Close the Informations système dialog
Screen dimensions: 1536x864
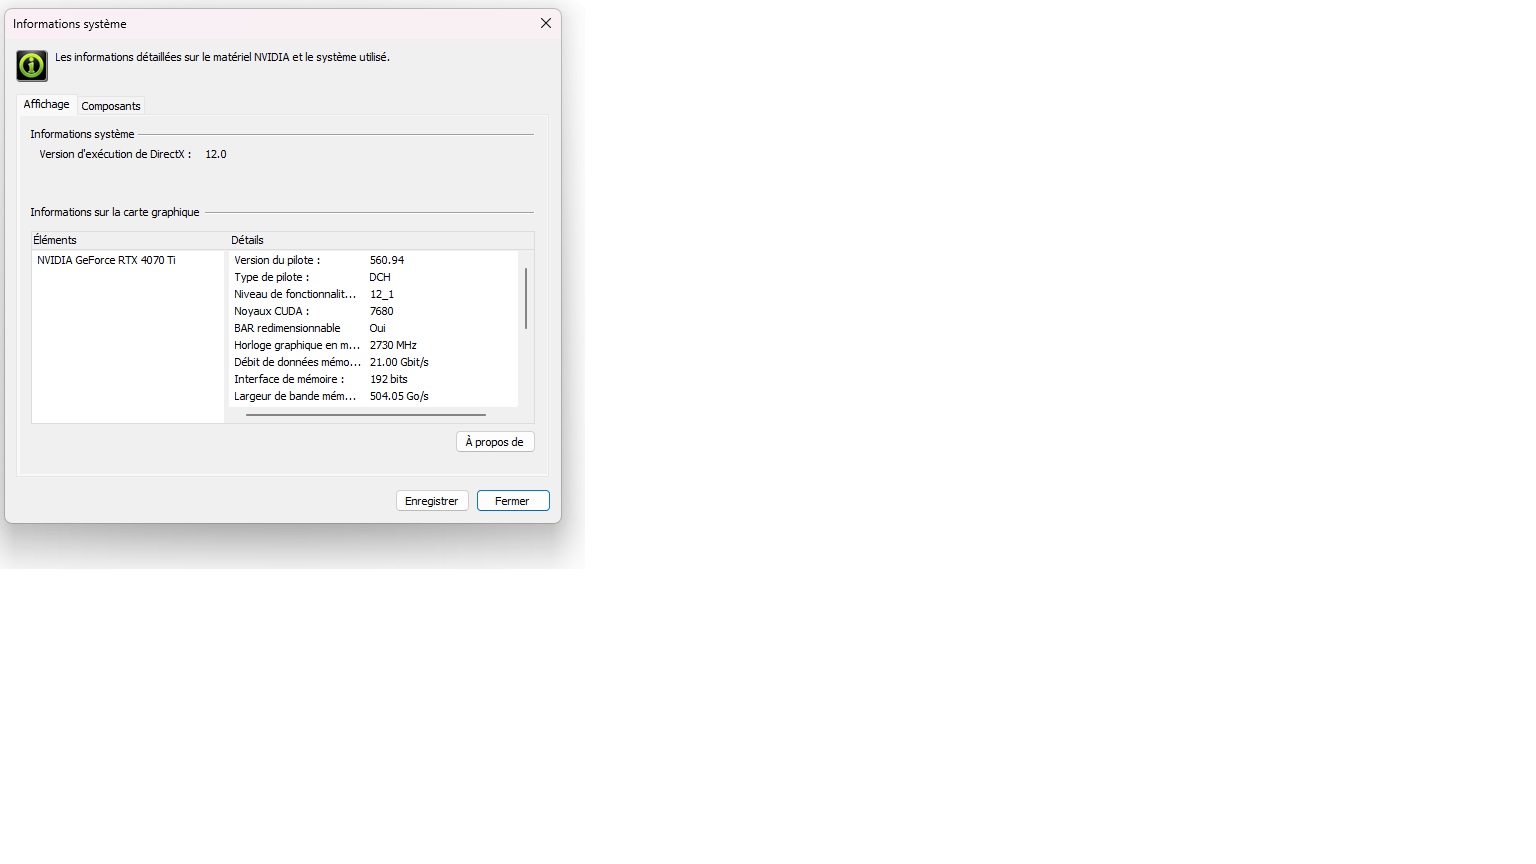[546, 23]
